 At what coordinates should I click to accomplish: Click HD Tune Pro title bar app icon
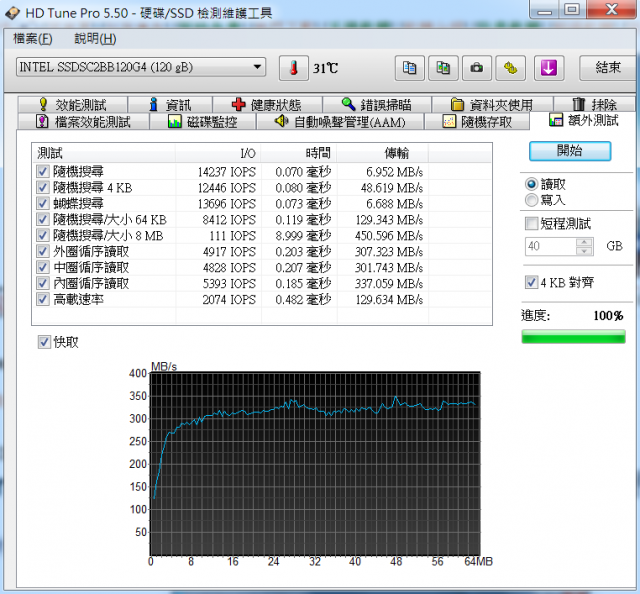[x=12, y=13]
